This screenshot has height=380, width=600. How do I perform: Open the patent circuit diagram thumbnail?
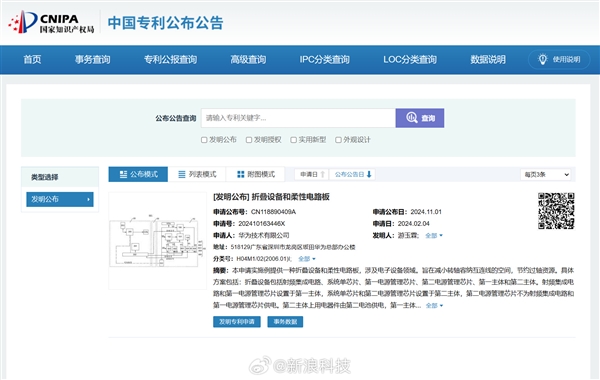coord(158,241)
